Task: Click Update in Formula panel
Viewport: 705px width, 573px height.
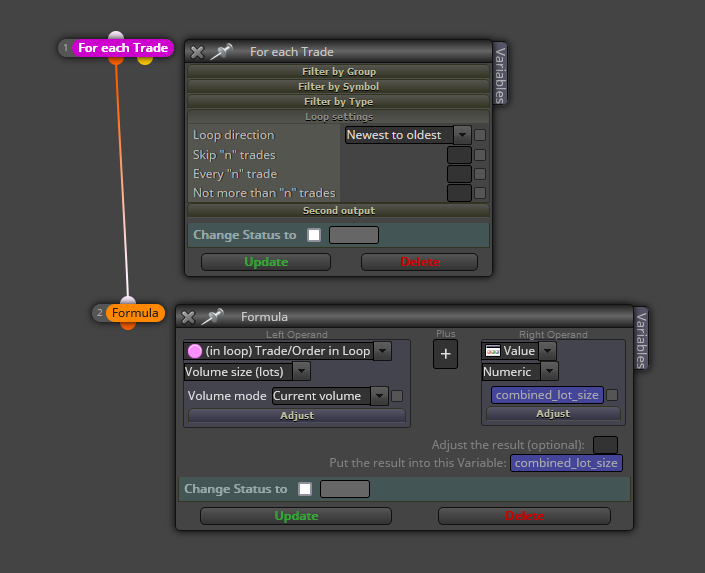Action: (296, 516)
